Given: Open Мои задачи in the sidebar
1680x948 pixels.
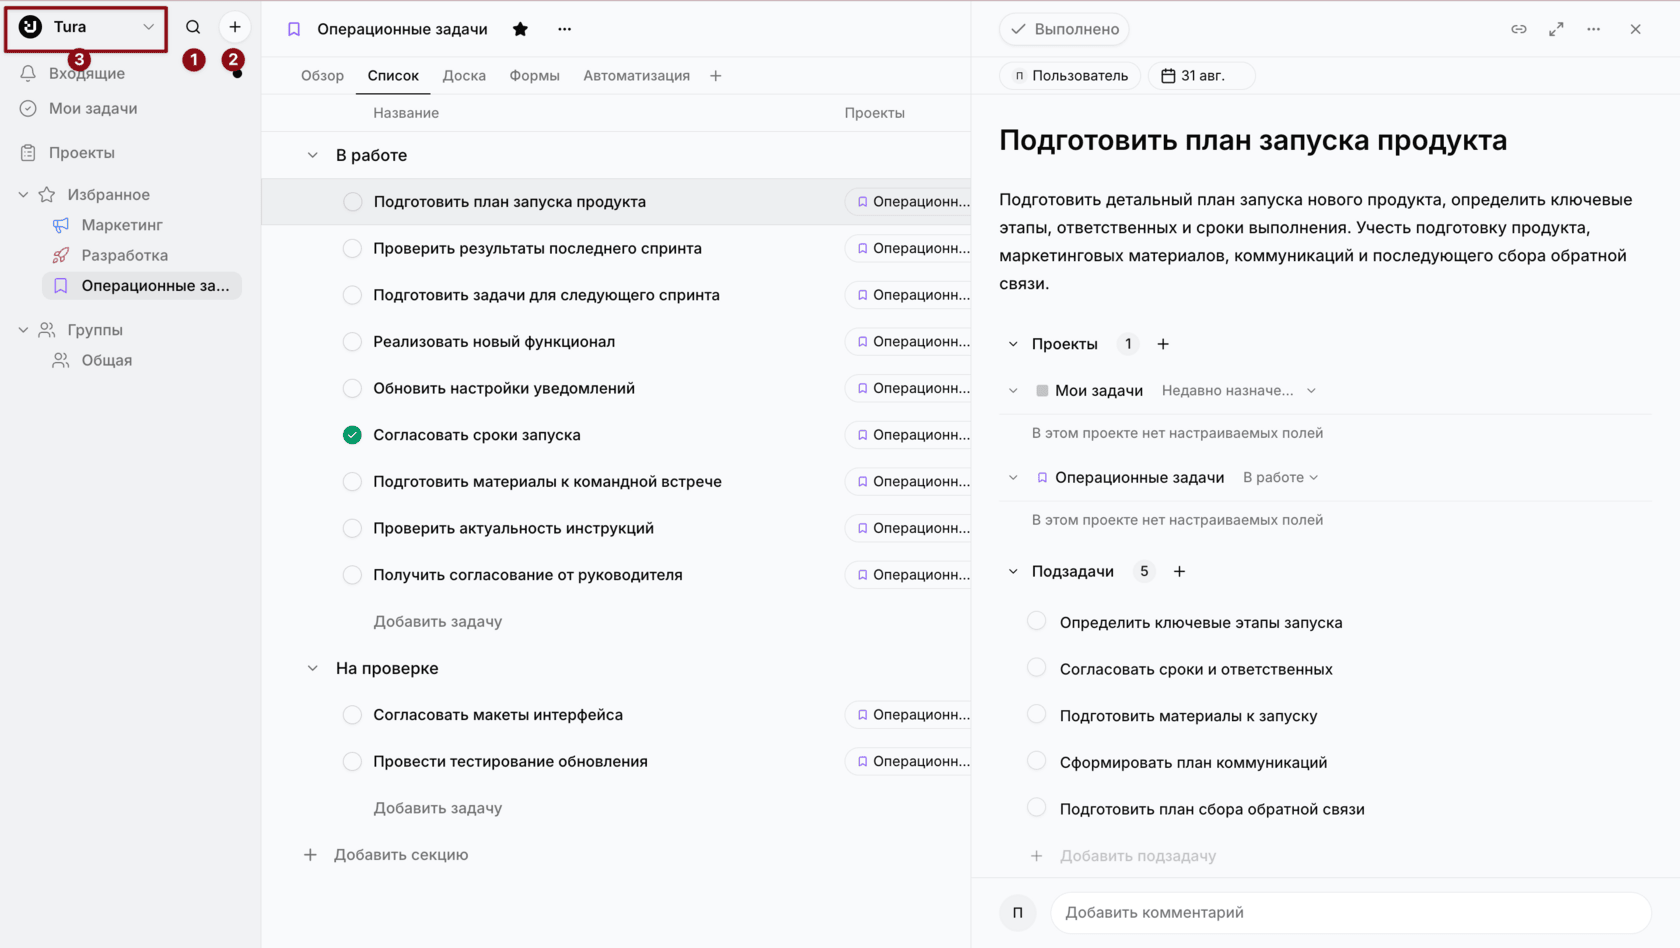Looking at the screenshot, I should tap(93, 108).
